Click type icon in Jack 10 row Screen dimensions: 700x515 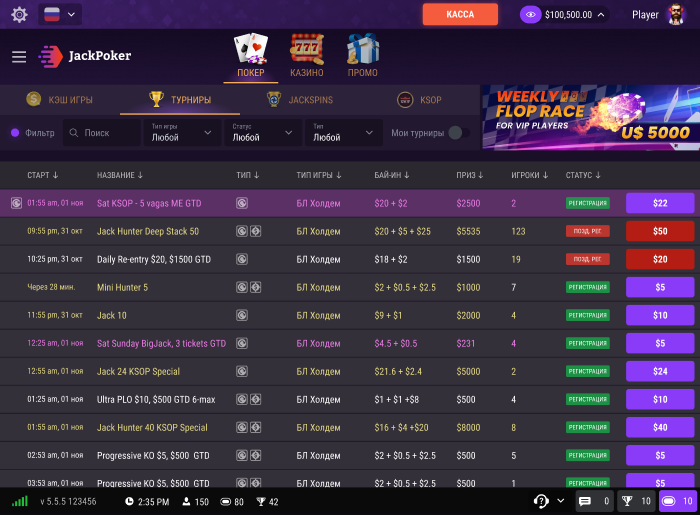click(x=242, y=316)
